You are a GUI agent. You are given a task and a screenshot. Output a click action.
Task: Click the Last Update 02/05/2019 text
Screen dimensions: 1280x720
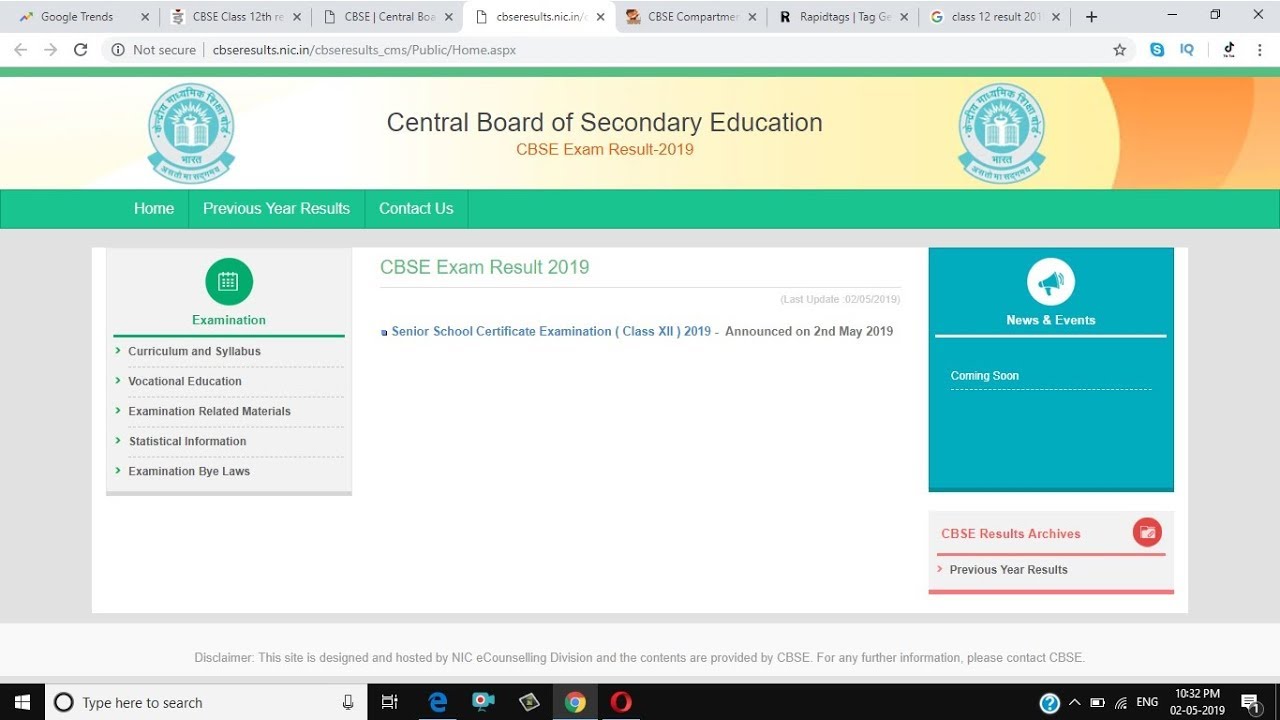click(840, 300)
